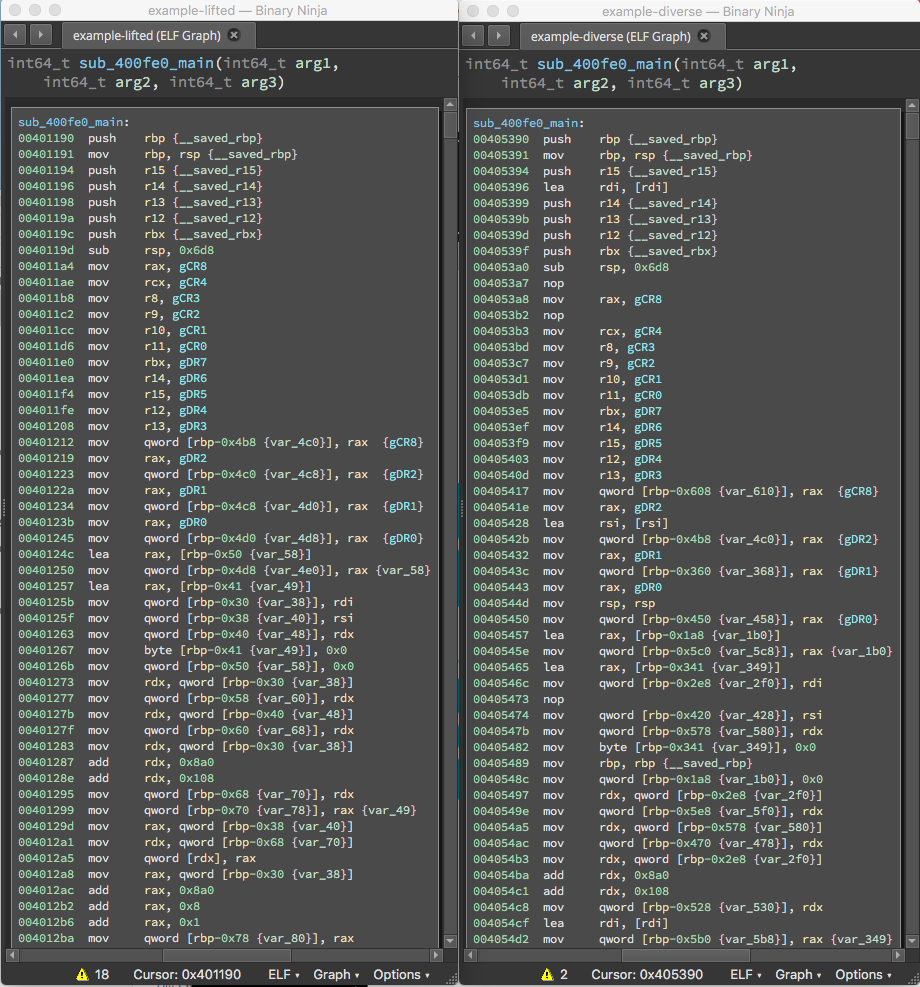Open Graph view dropdown in left window

pyautogui.click(x=336, y=974)
